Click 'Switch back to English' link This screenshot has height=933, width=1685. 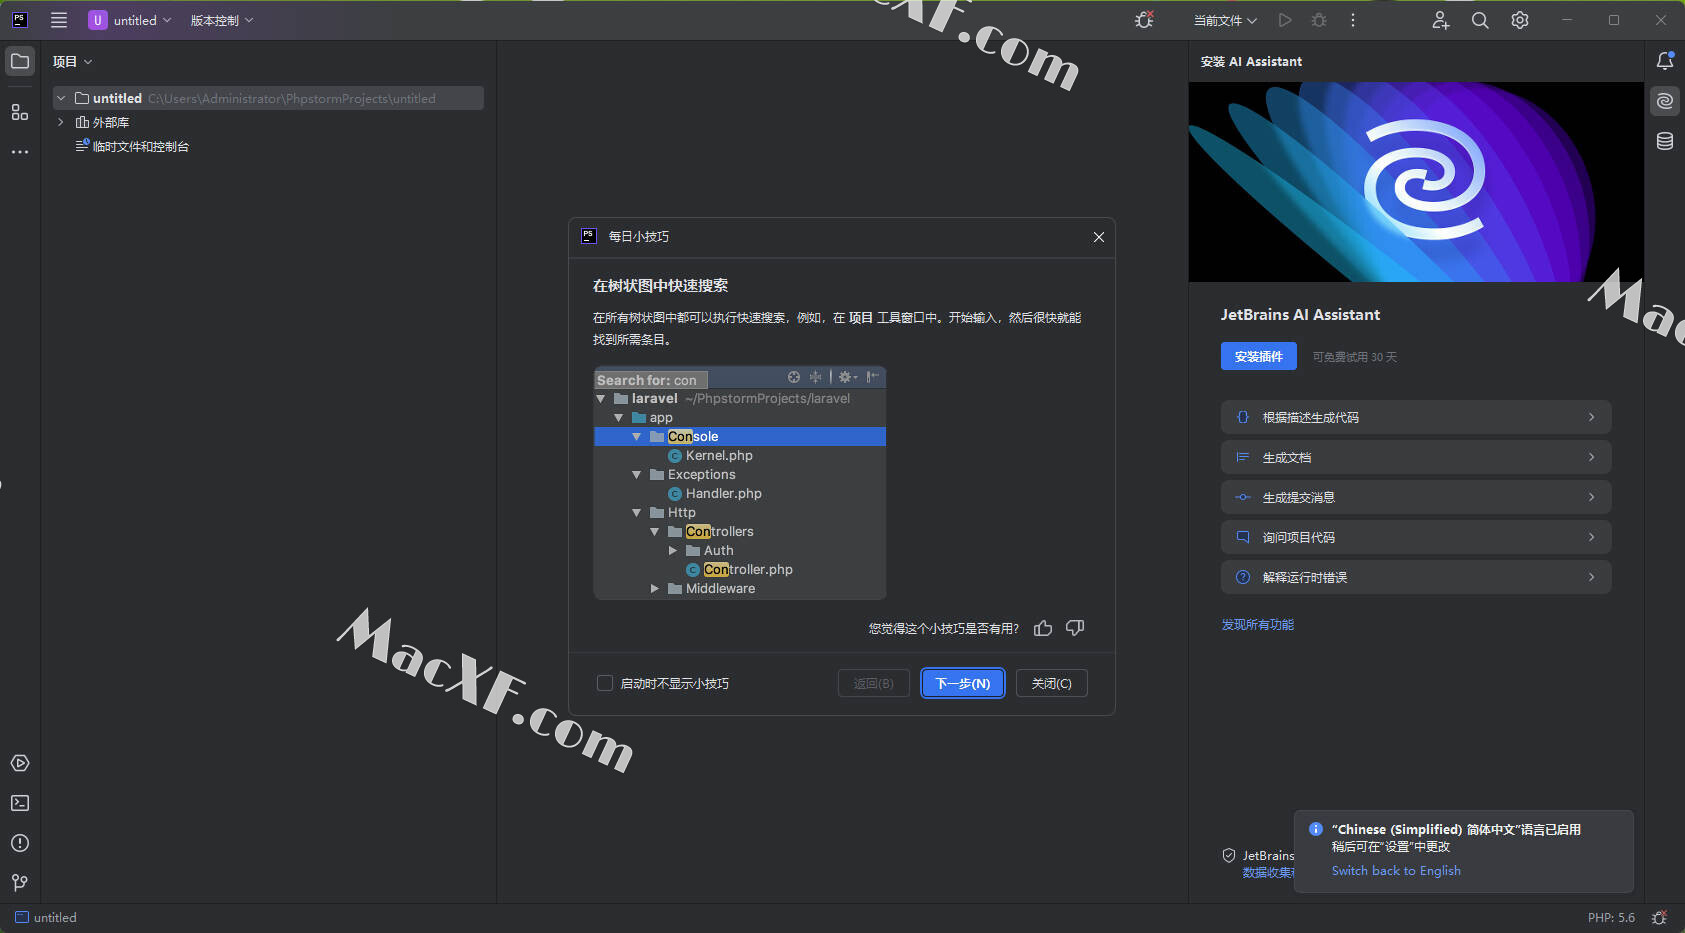1396,870
